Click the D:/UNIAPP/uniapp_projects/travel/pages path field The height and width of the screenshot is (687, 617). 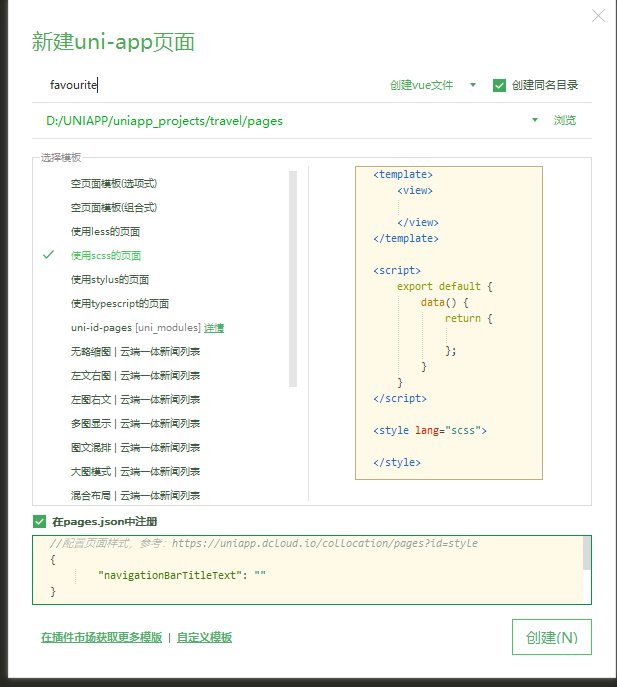click(x=280, y=120)
